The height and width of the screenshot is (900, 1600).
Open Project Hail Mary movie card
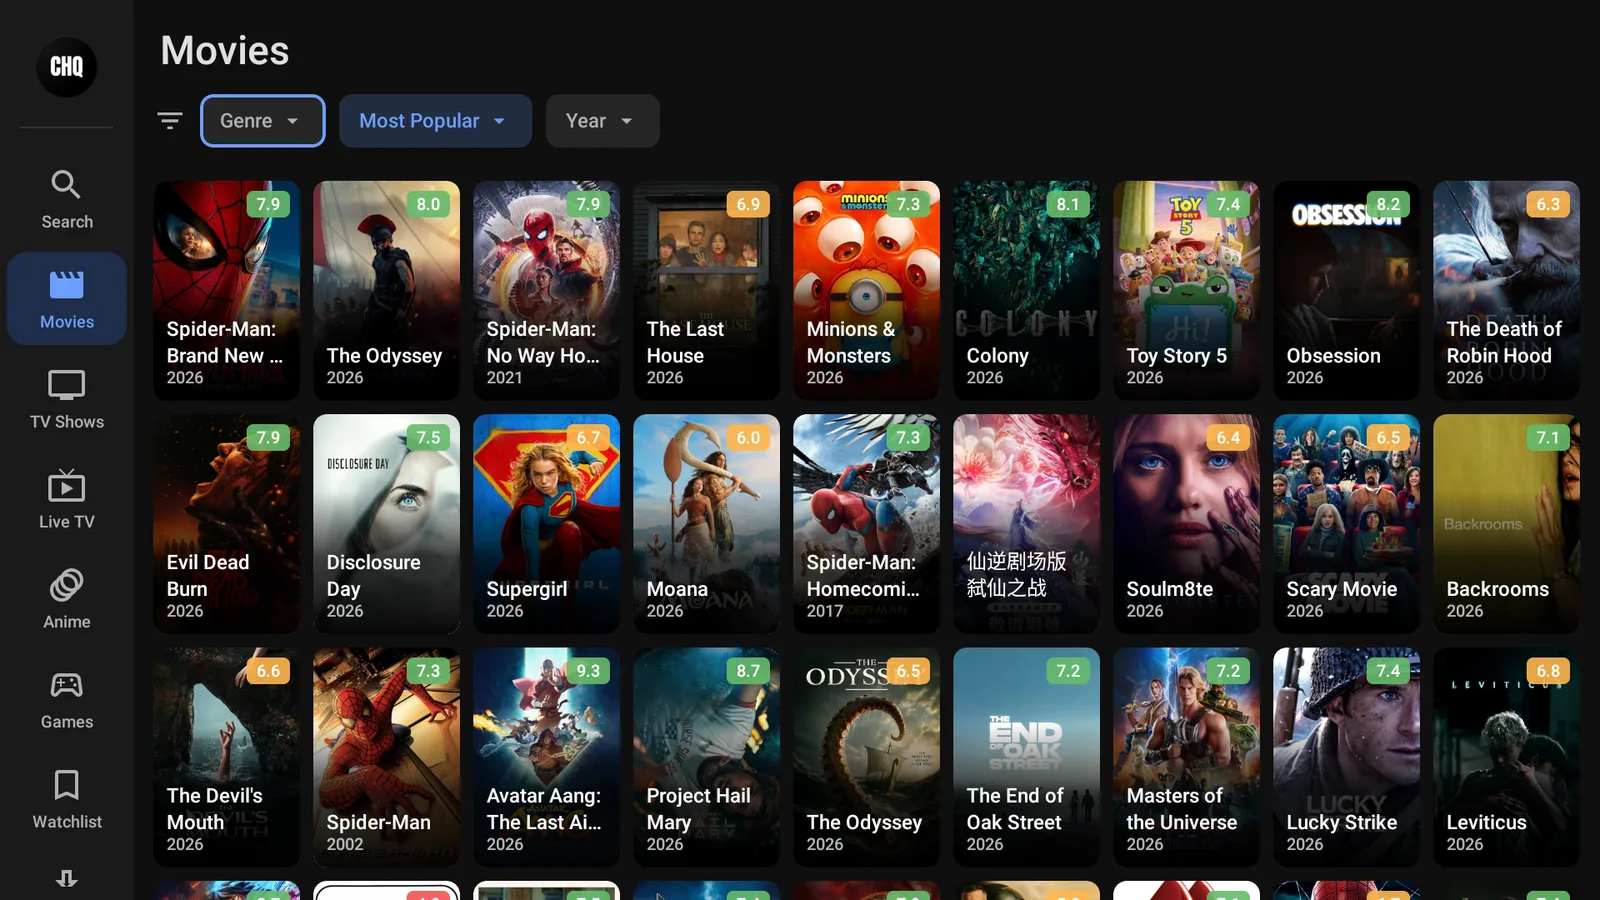tap(707, 757)
